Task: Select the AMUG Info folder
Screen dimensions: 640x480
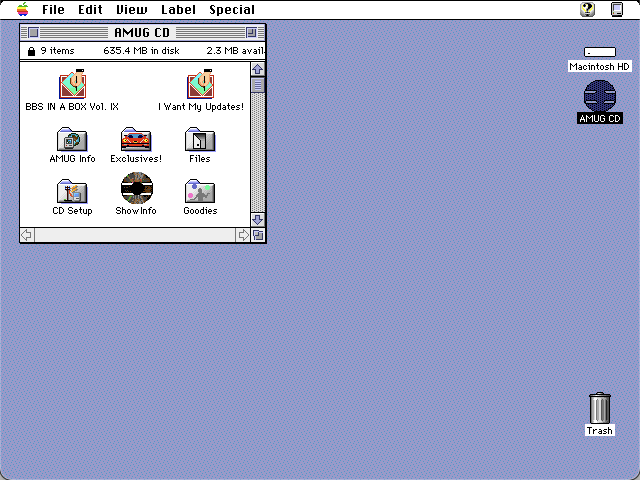Action: [x=72, y=140]
